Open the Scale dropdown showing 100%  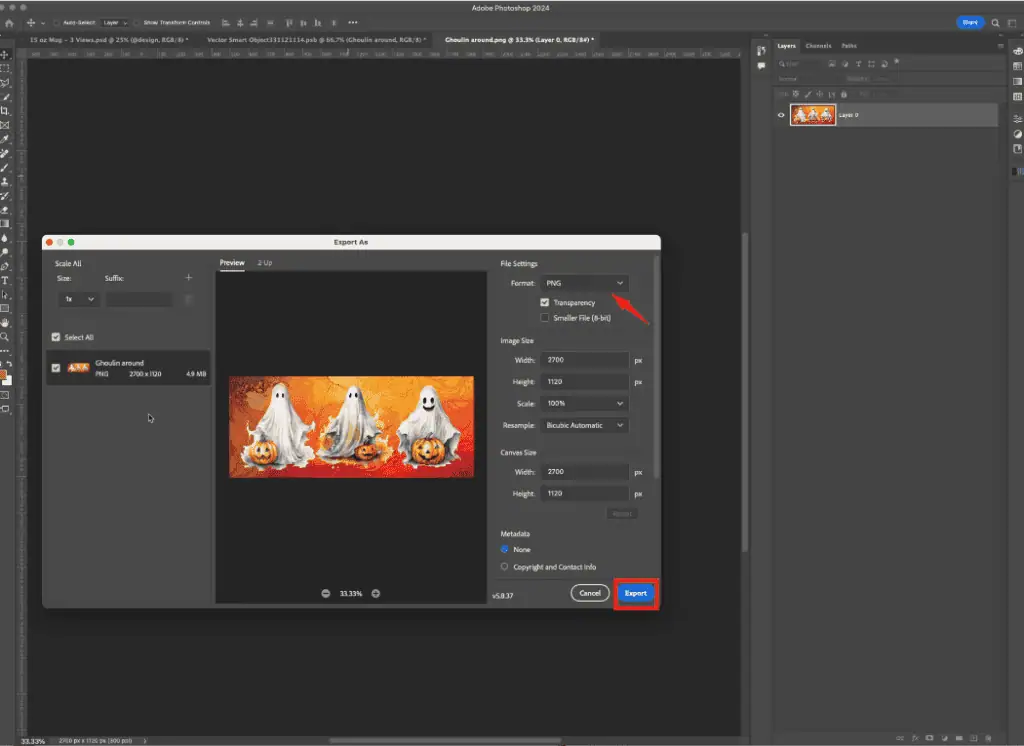tap(585, 404)
